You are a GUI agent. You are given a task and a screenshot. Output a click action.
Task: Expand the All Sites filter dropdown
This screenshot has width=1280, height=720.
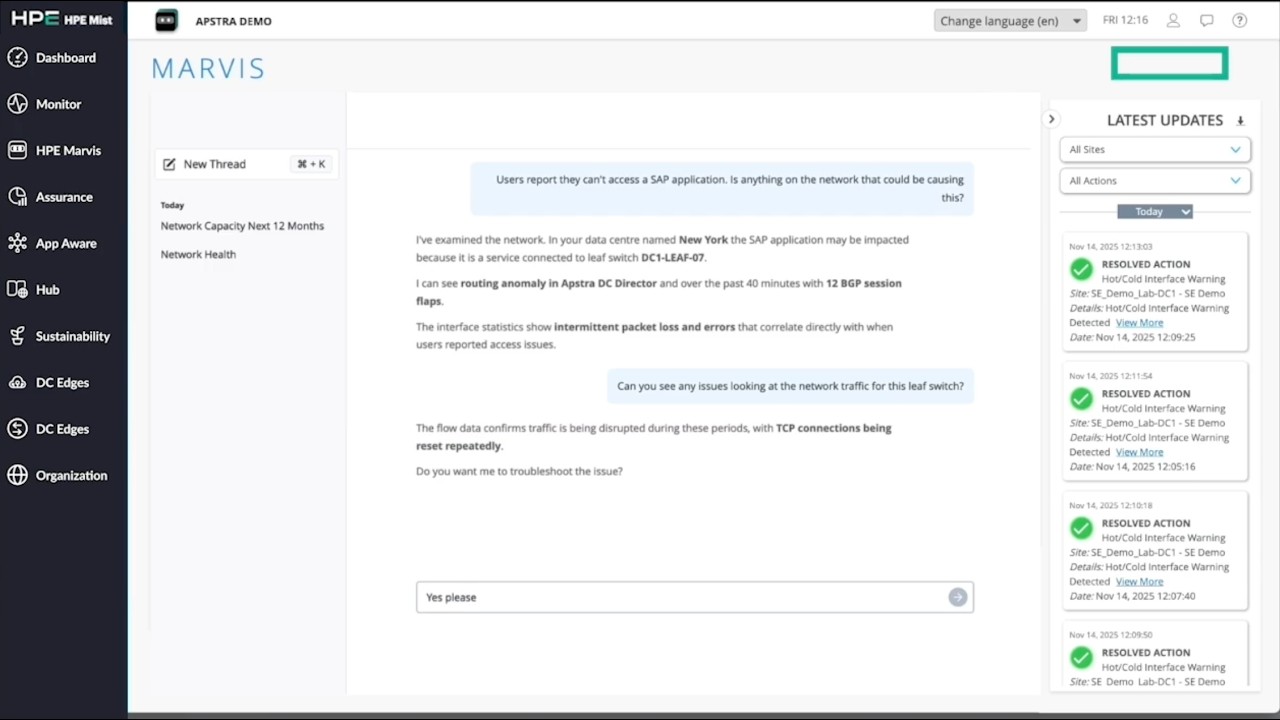pos(1155,149)
